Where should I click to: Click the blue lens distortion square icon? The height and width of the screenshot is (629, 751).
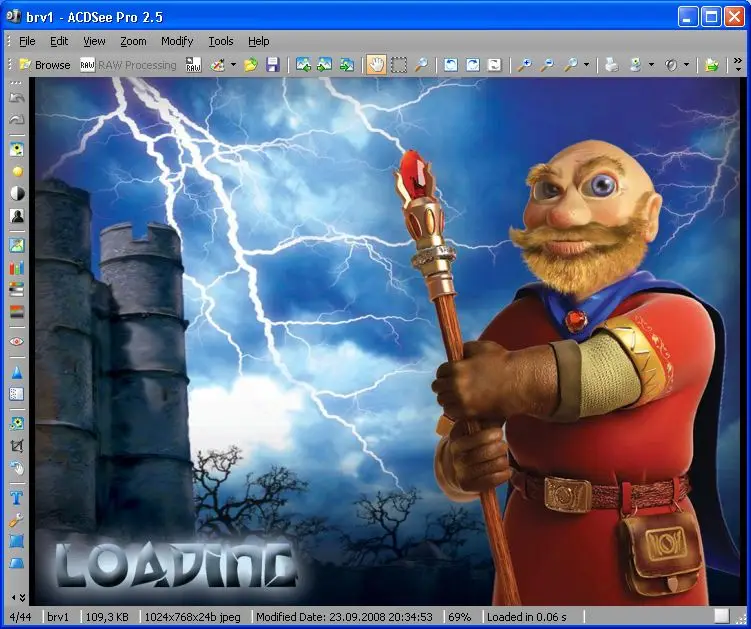[17, 542]
